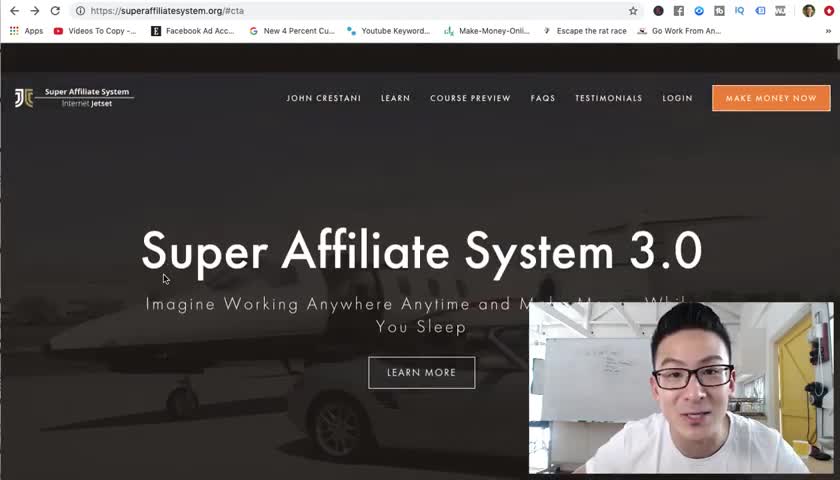Open 'Facebook Ad Acc...' bookmark
This screenshot has height=480, width=840.
click(193, 31)
